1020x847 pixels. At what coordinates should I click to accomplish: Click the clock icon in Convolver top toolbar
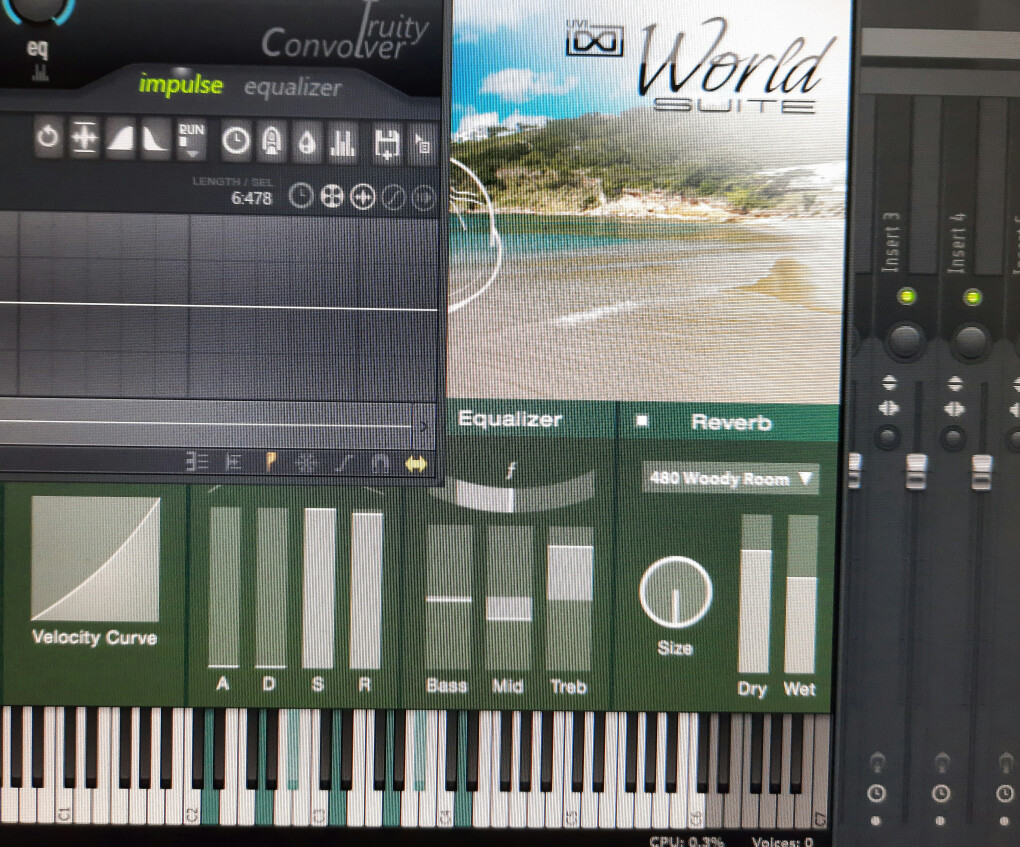(x=235, y=141)
